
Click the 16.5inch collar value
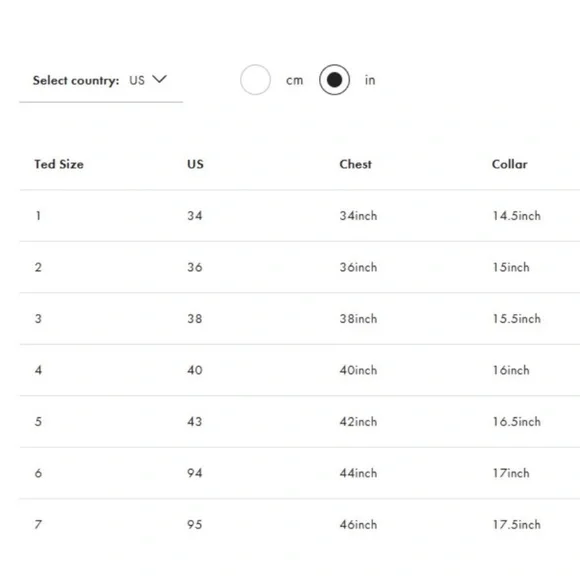tap(516, 421)
